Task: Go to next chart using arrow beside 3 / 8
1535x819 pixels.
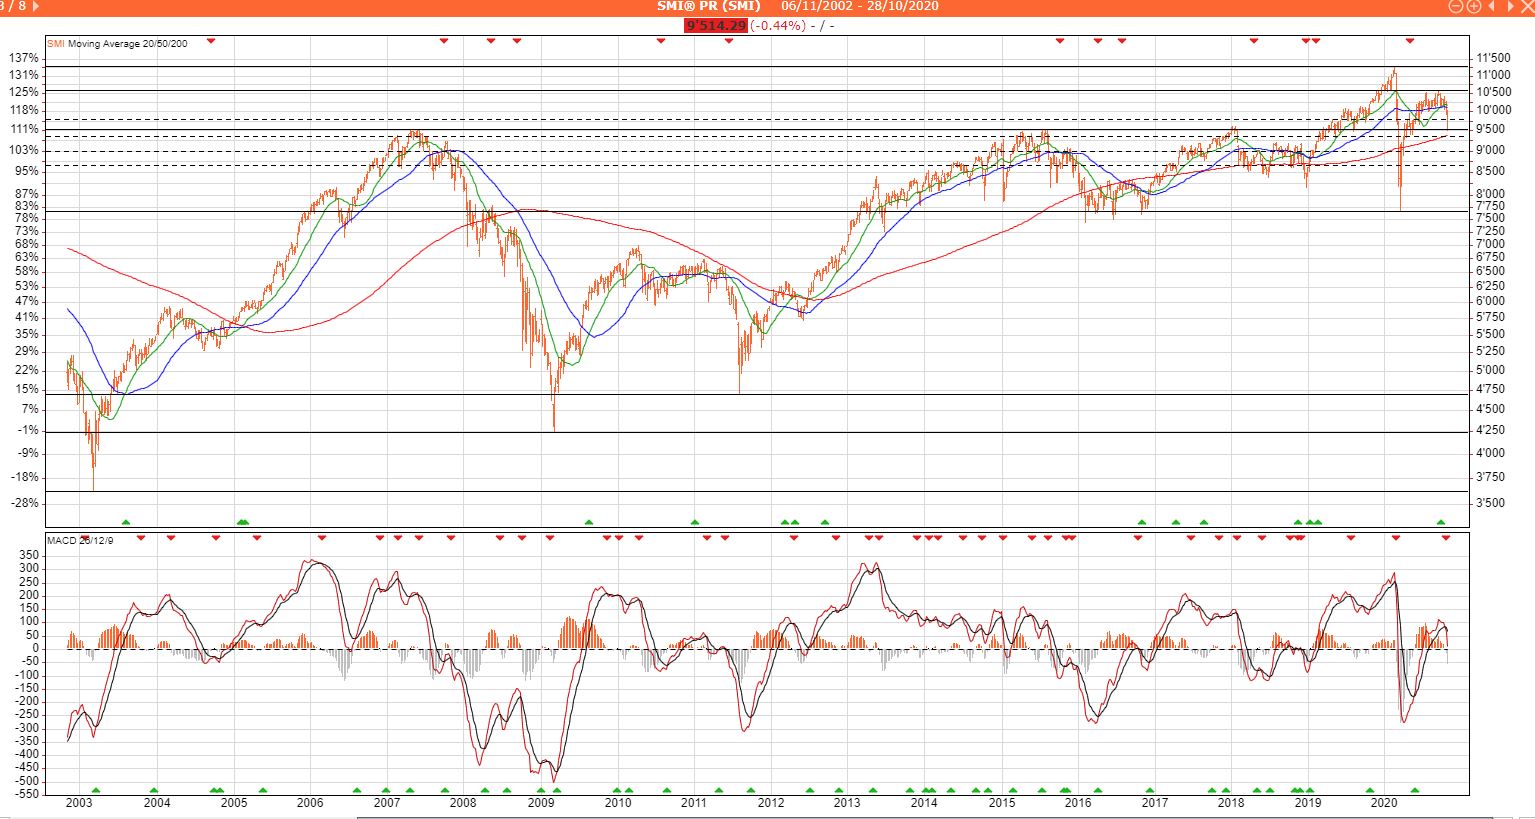Action: coord(37,6)
